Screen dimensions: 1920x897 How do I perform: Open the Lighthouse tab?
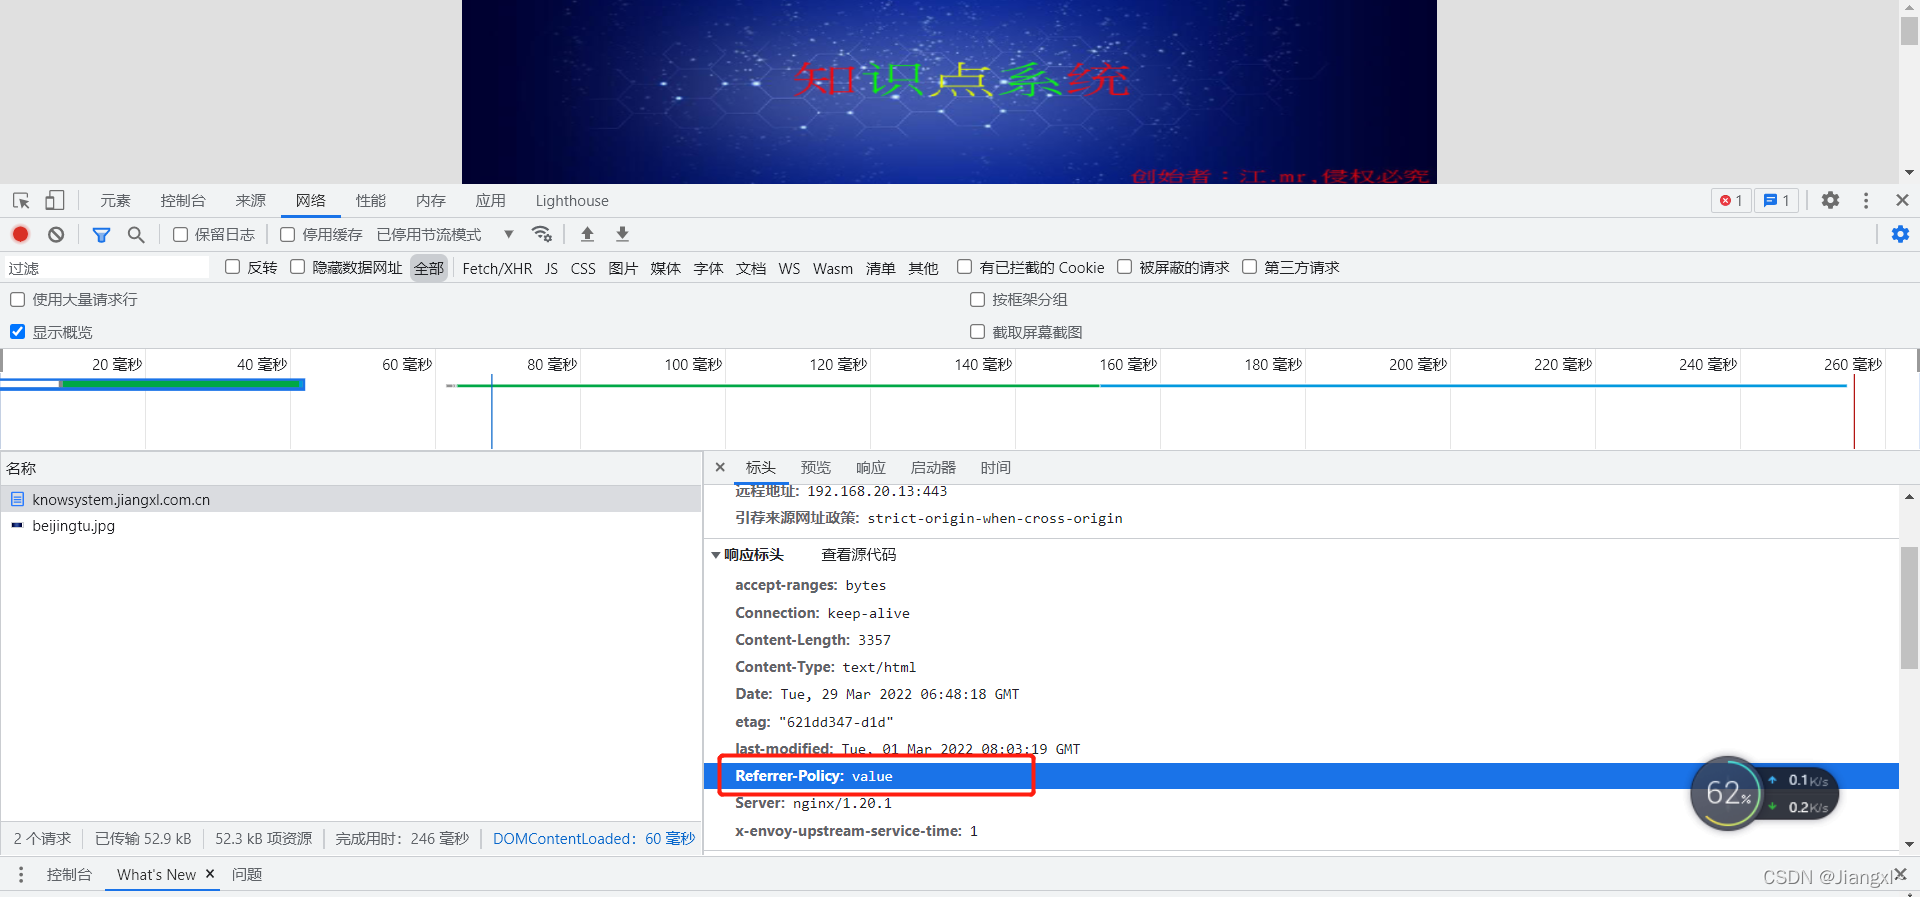coord(572,201)
